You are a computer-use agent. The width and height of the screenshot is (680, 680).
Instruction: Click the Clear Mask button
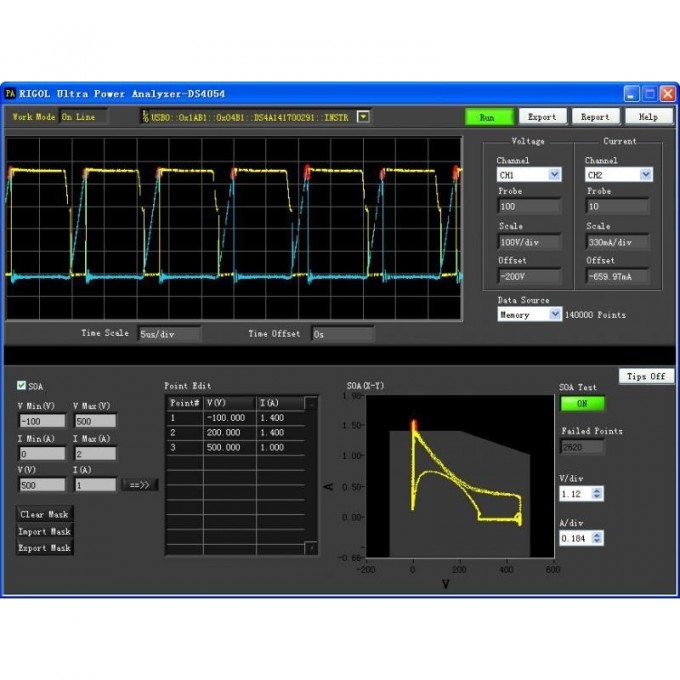[44, 514]
